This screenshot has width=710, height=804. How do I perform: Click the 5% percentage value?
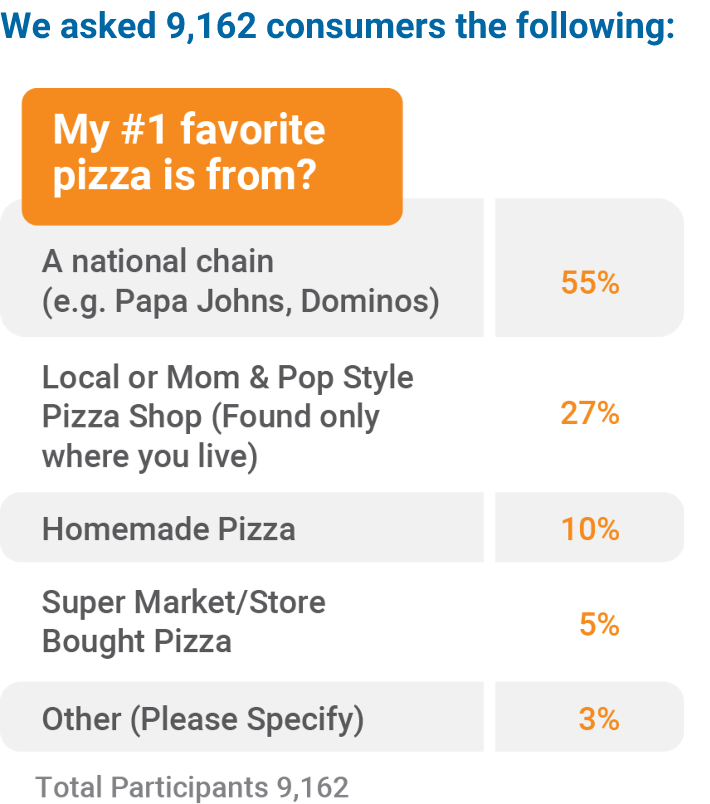coord(599,624)
